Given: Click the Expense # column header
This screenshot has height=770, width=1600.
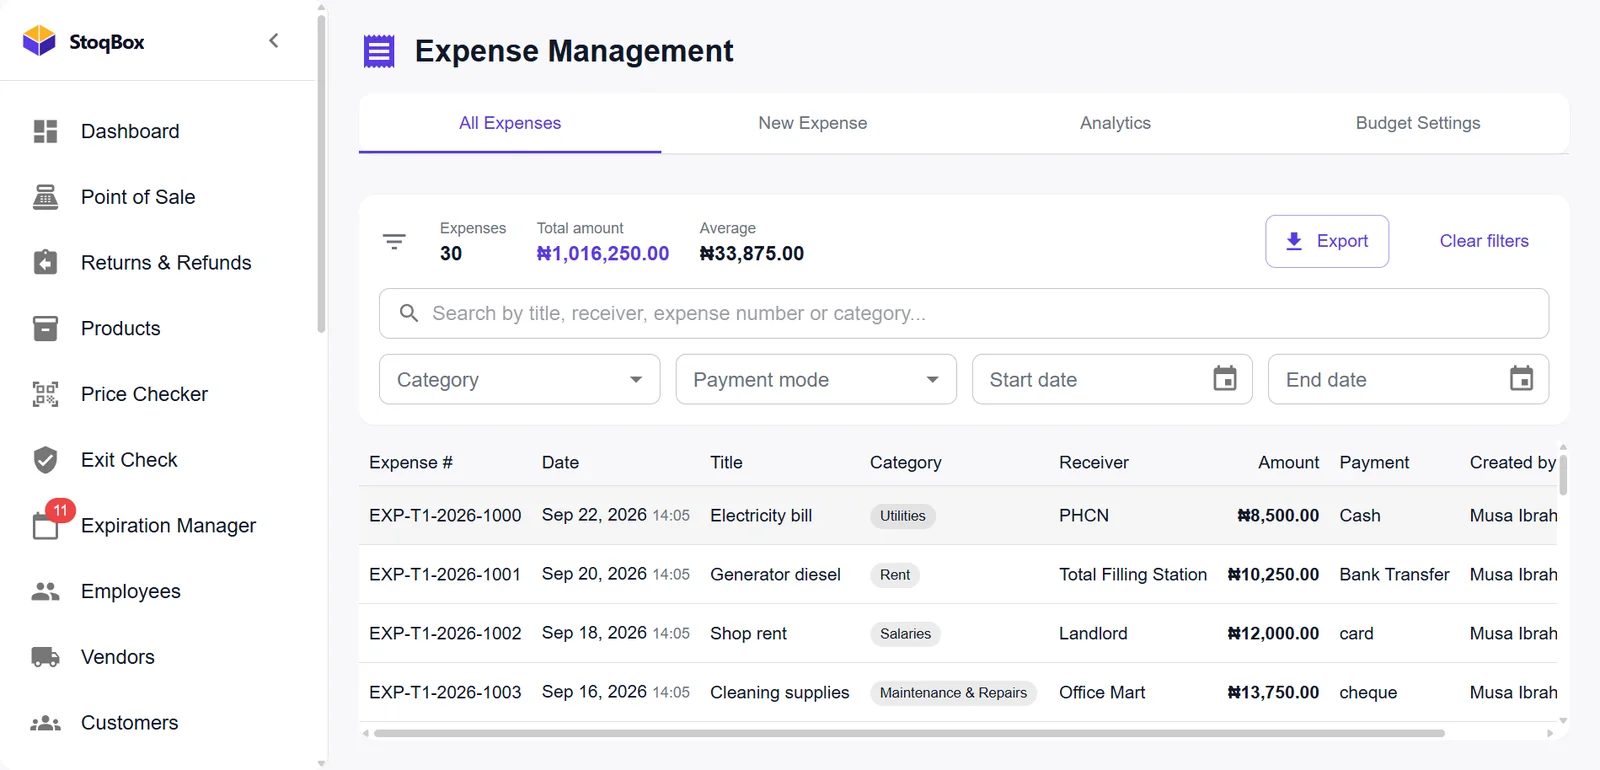Looking at the screenshot, I should (411, 462).
